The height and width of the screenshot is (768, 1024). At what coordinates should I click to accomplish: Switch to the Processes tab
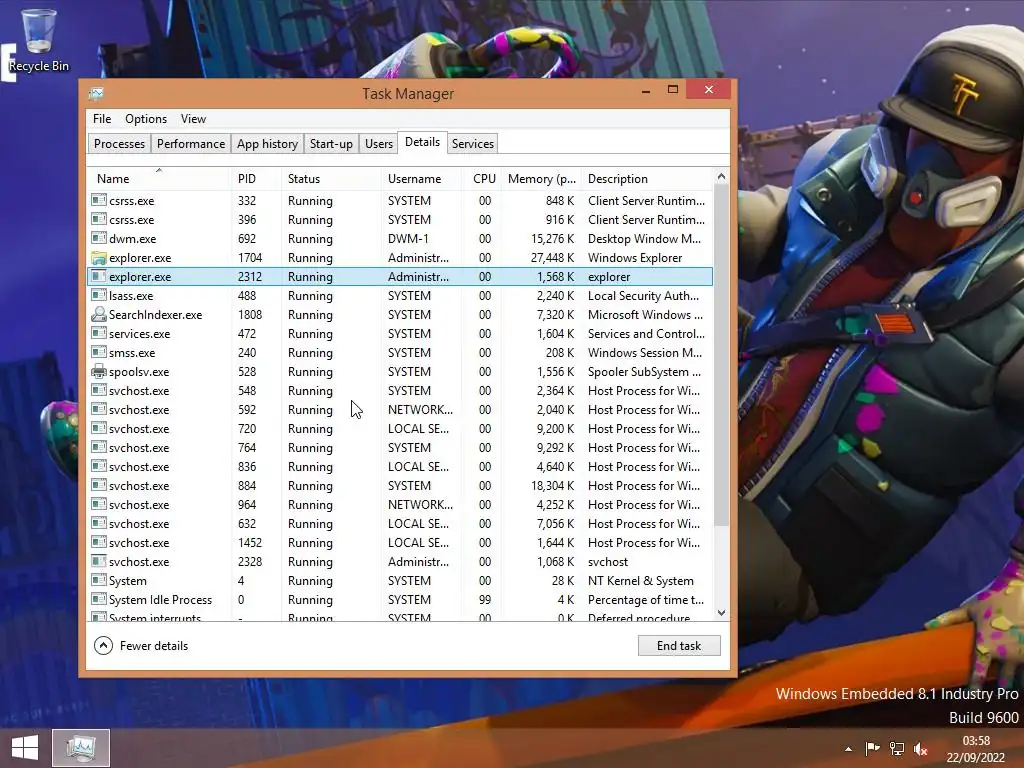(120, 144)
